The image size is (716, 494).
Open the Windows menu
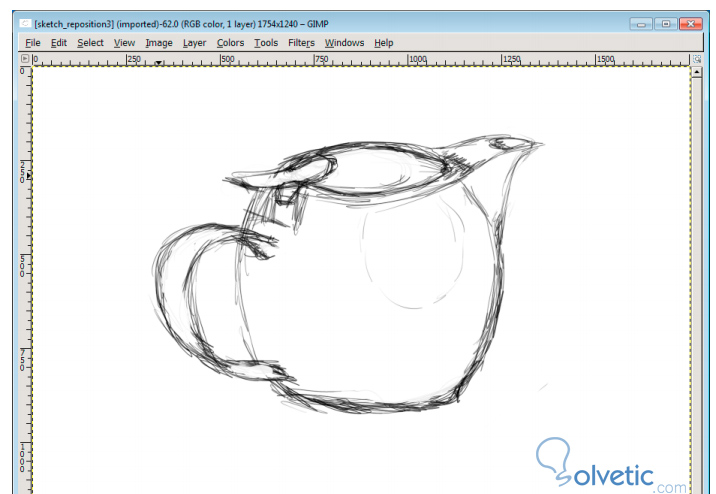[x=344, y=43]
